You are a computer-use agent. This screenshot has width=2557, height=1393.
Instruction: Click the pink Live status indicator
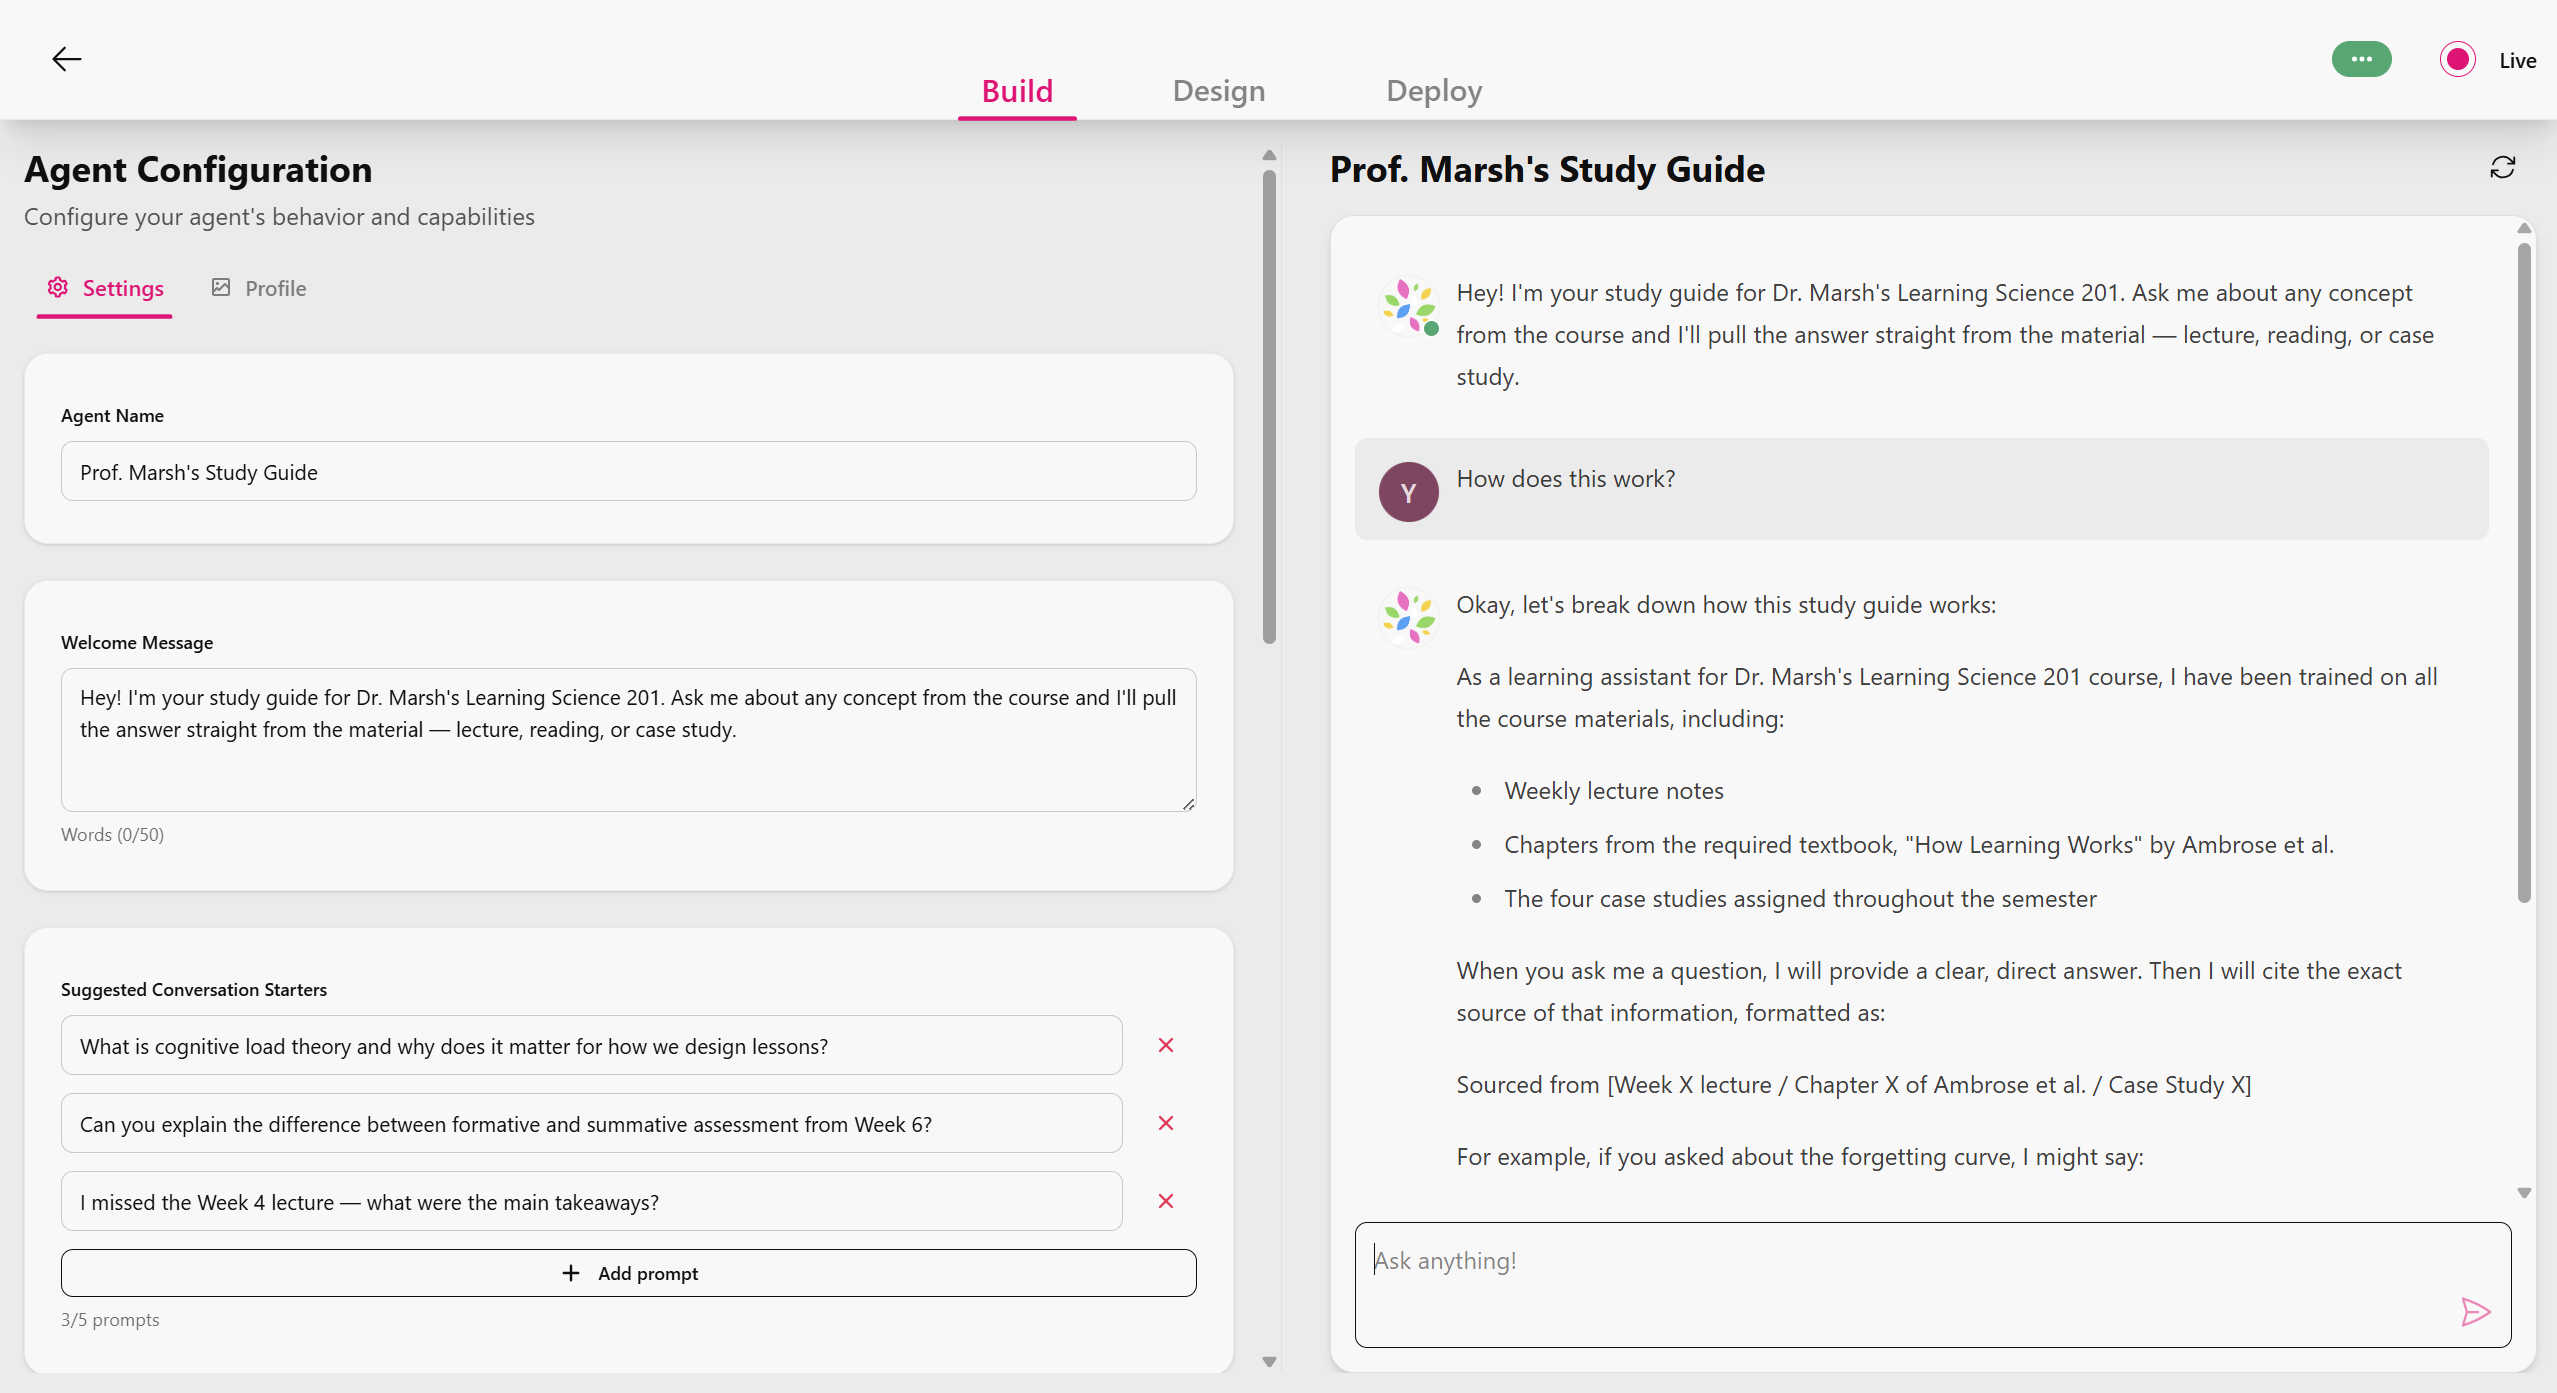[x=2457, y=59]
